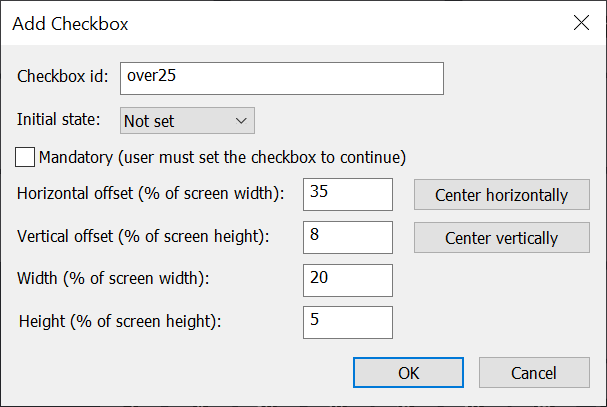Viewport: 607px width, 407px height.
Task: Click the Width label text
Action: pos(120,279)
